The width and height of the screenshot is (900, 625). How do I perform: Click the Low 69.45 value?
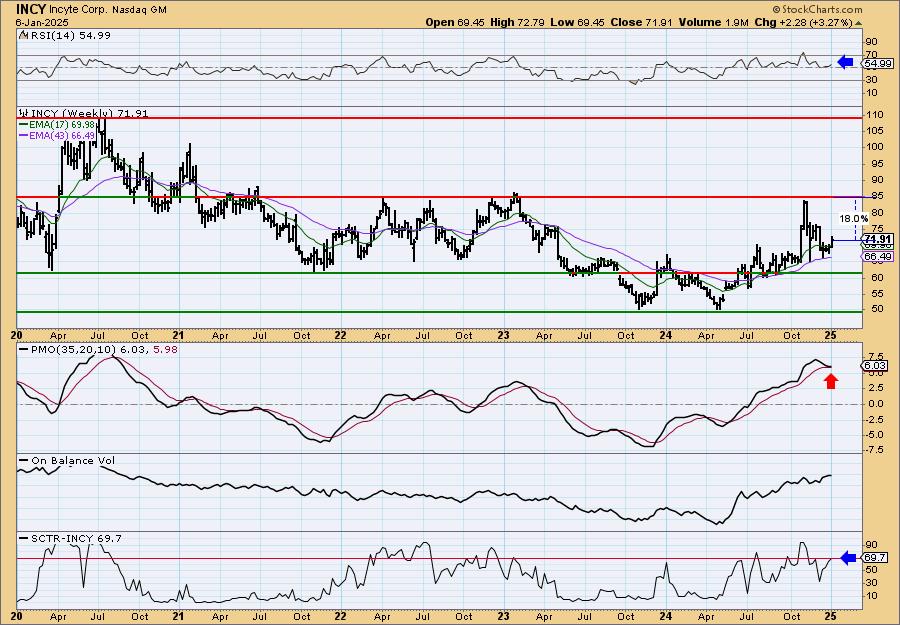tap(575, 22)
